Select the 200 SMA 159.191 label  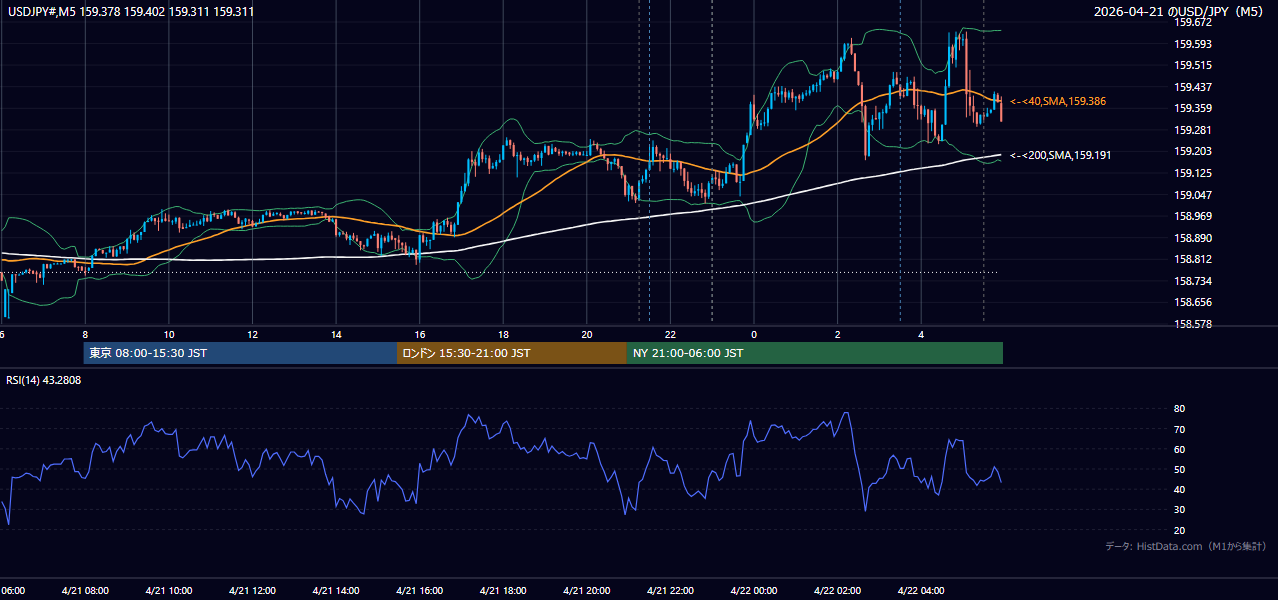[x=1060, y=156]
